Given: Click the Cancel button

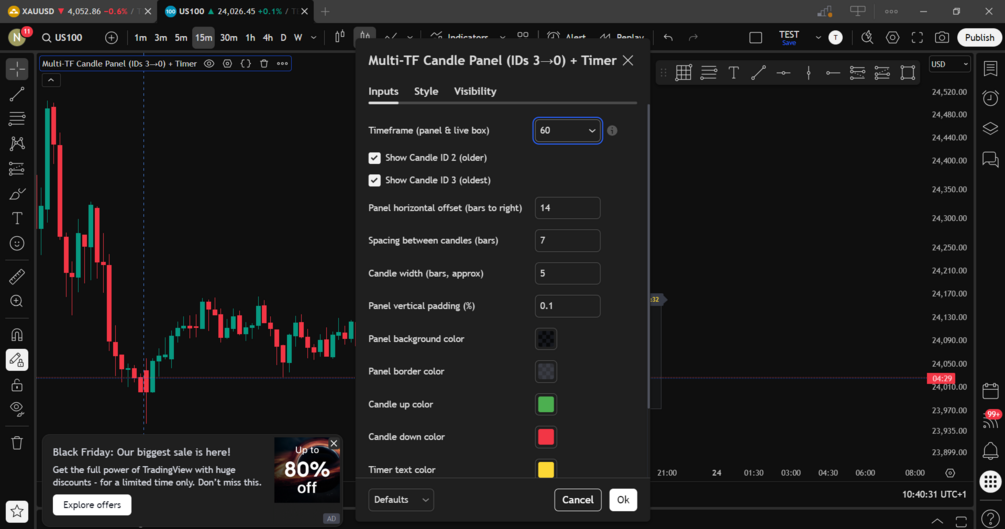Looking at the screenshot, I should tap(577, 500).
